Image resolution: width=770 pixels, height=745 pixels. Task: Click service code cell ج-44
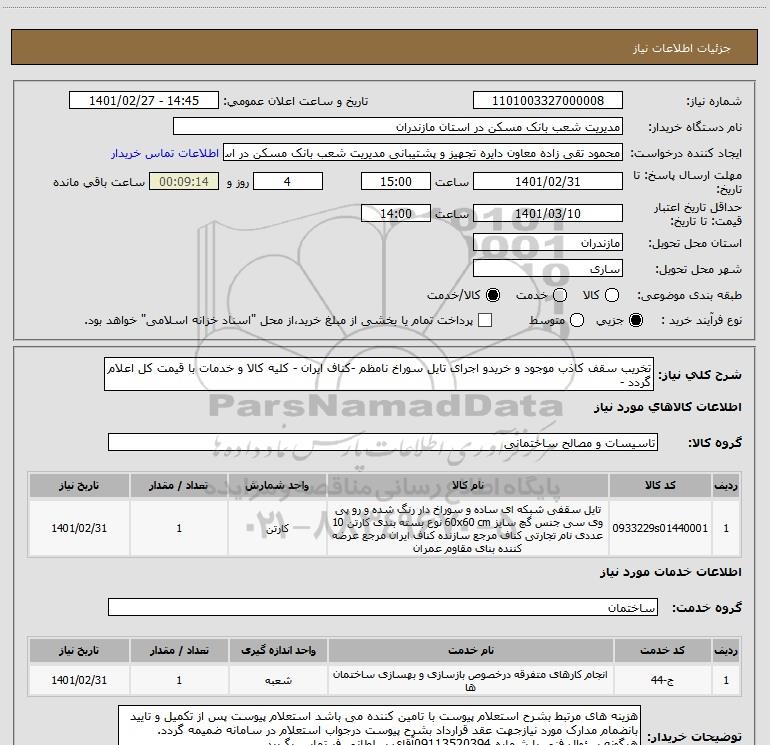[x=662, y=680]
